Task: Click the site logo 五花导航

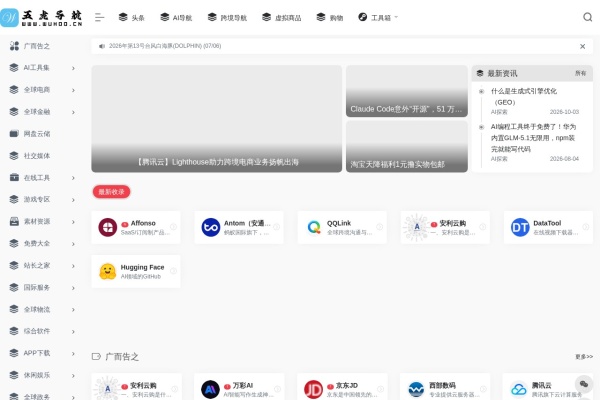Action: pyautogui.click(x=41, y=18)
